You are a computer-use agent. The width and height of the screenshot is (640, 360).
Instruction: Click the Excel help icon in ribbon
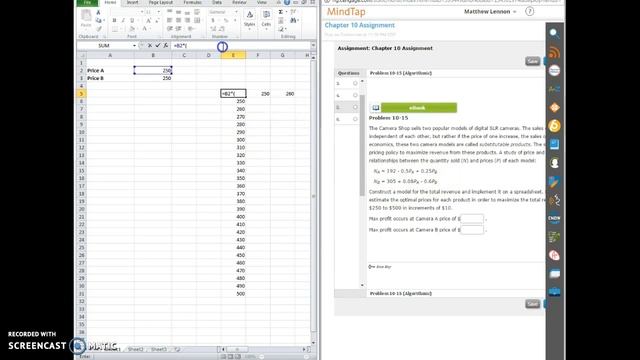[287, 2]
